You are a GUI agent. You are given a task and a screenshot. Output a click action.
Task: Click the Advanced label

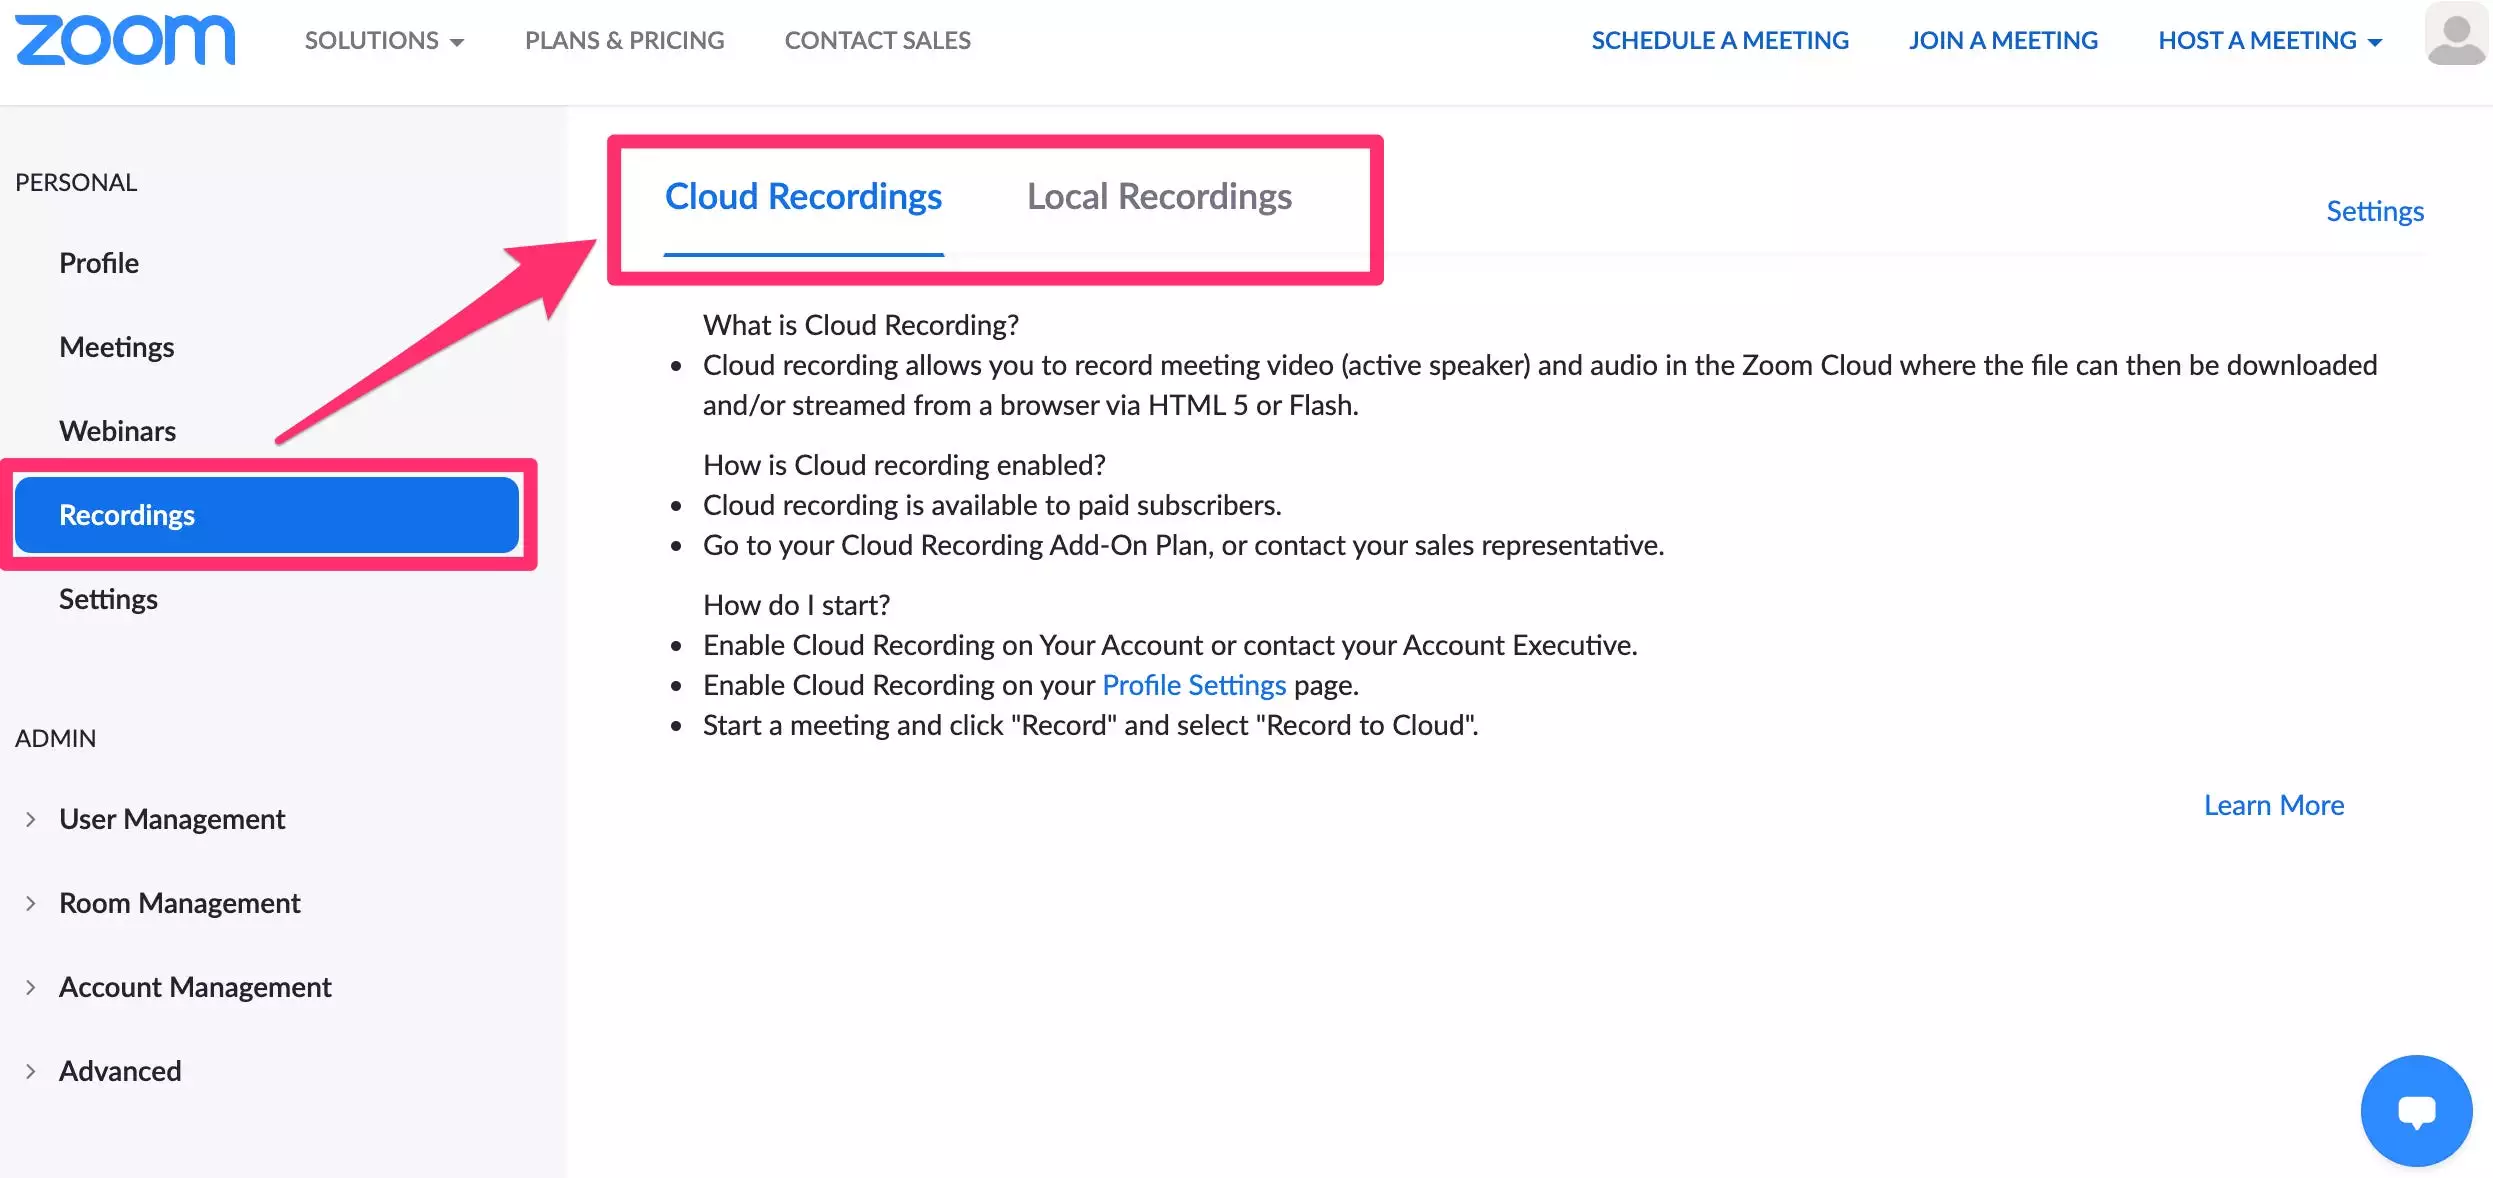pos(120,1071)
